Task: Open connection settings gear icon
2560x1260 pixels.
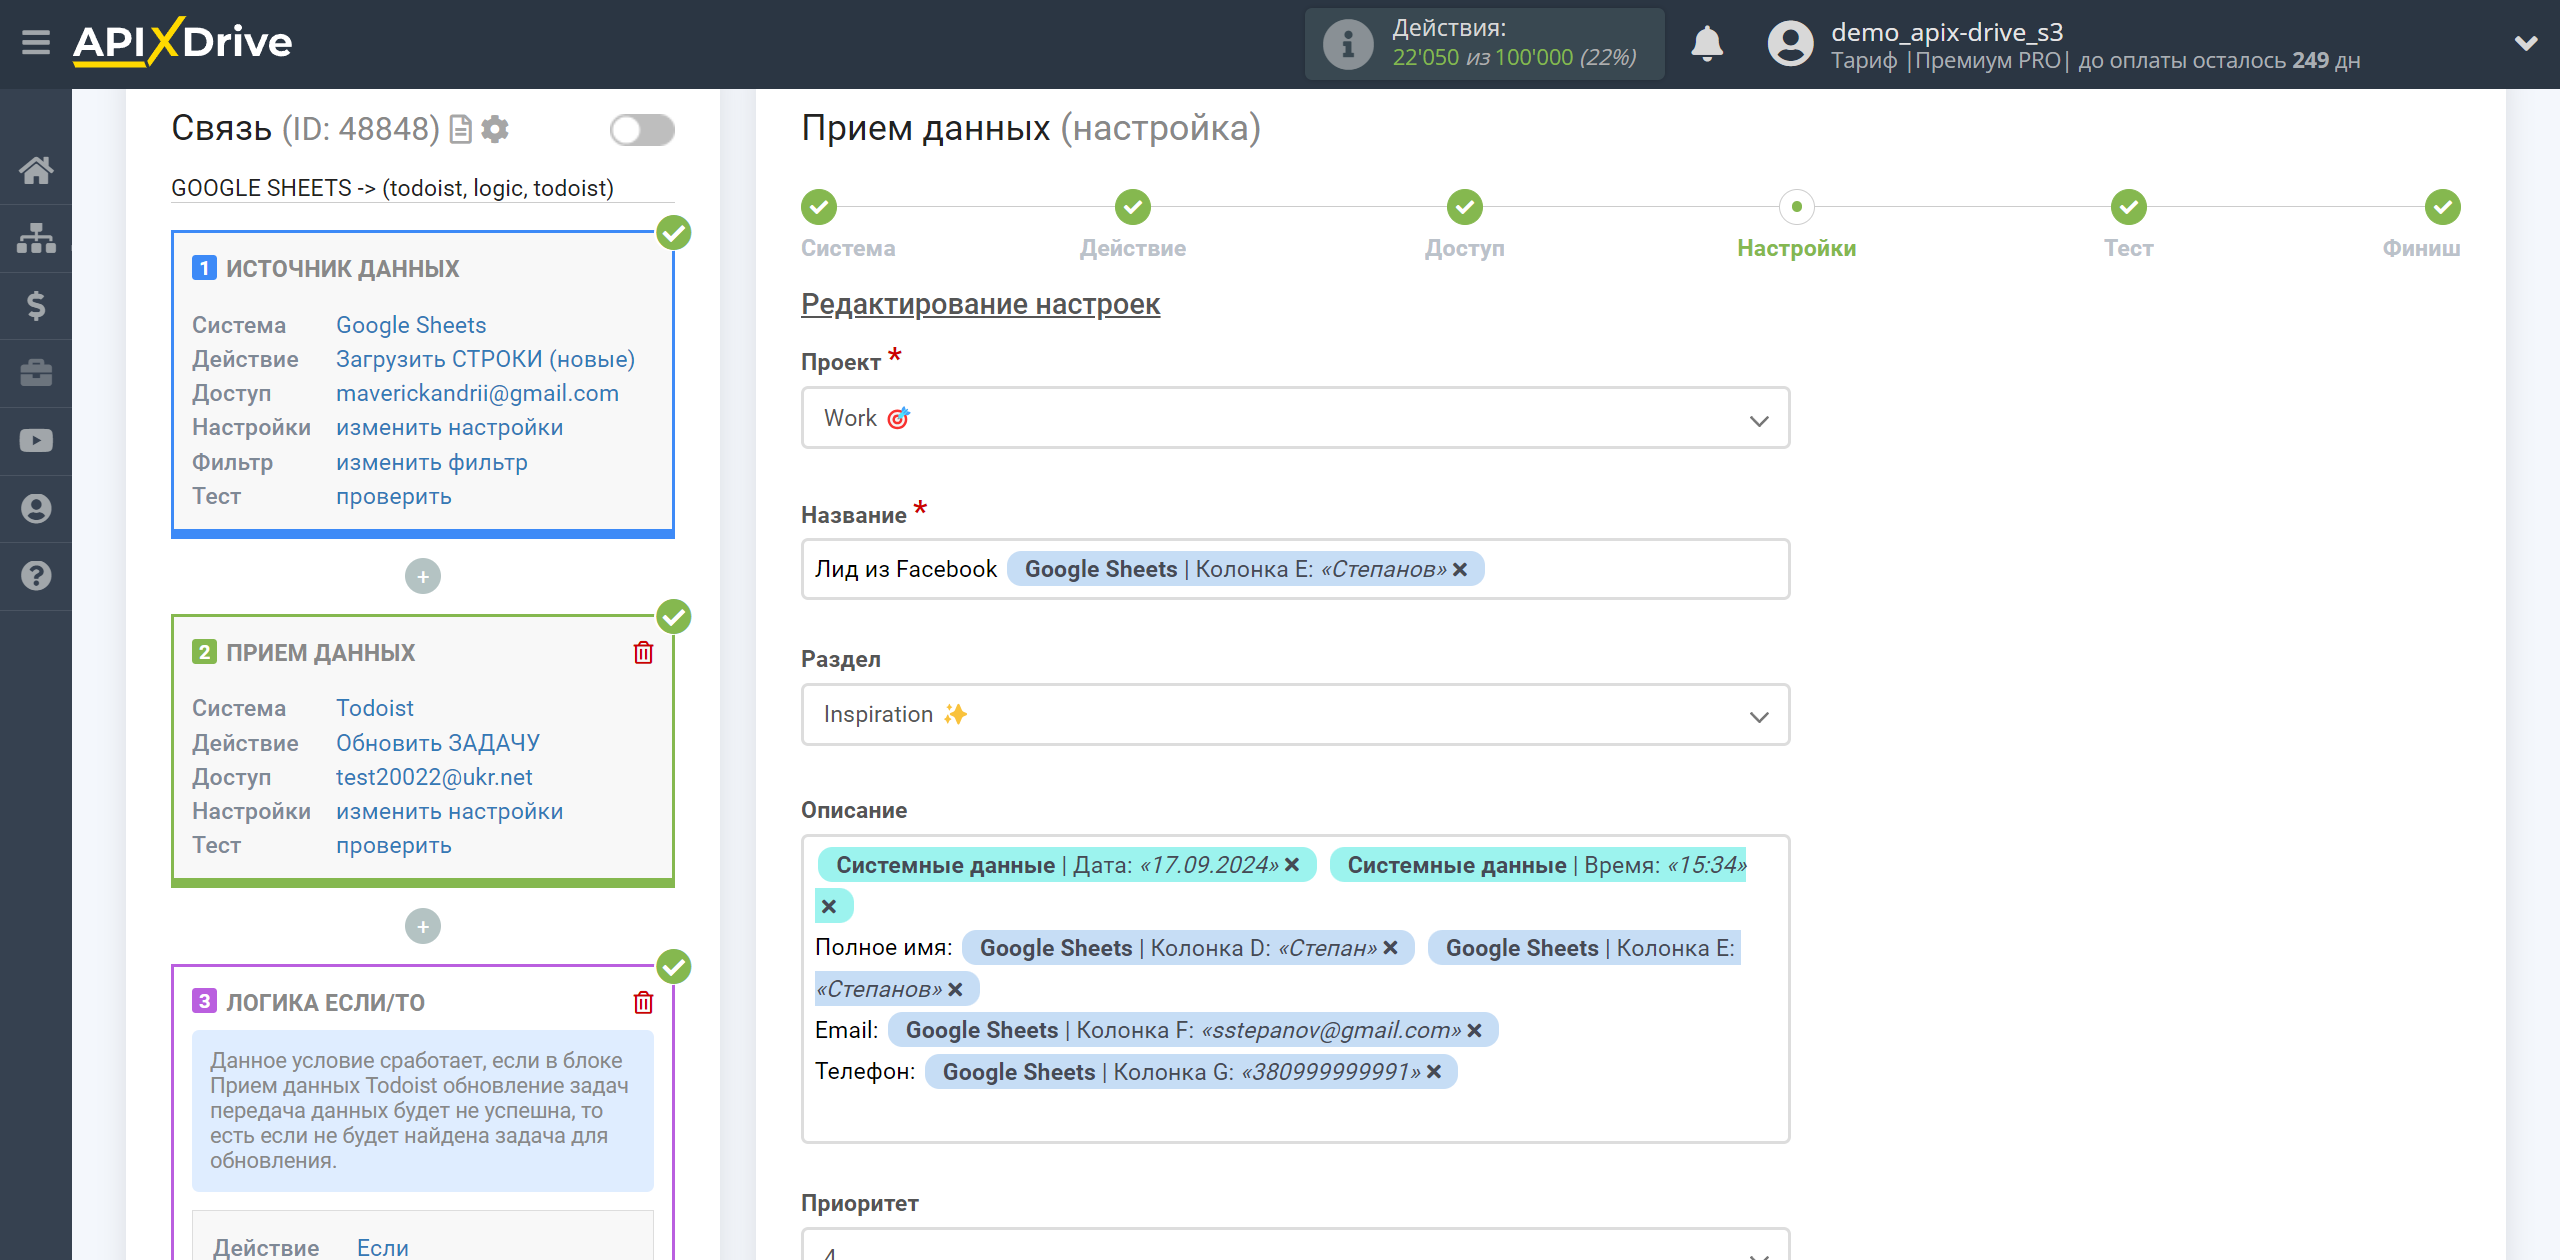Action: (495, 129)
